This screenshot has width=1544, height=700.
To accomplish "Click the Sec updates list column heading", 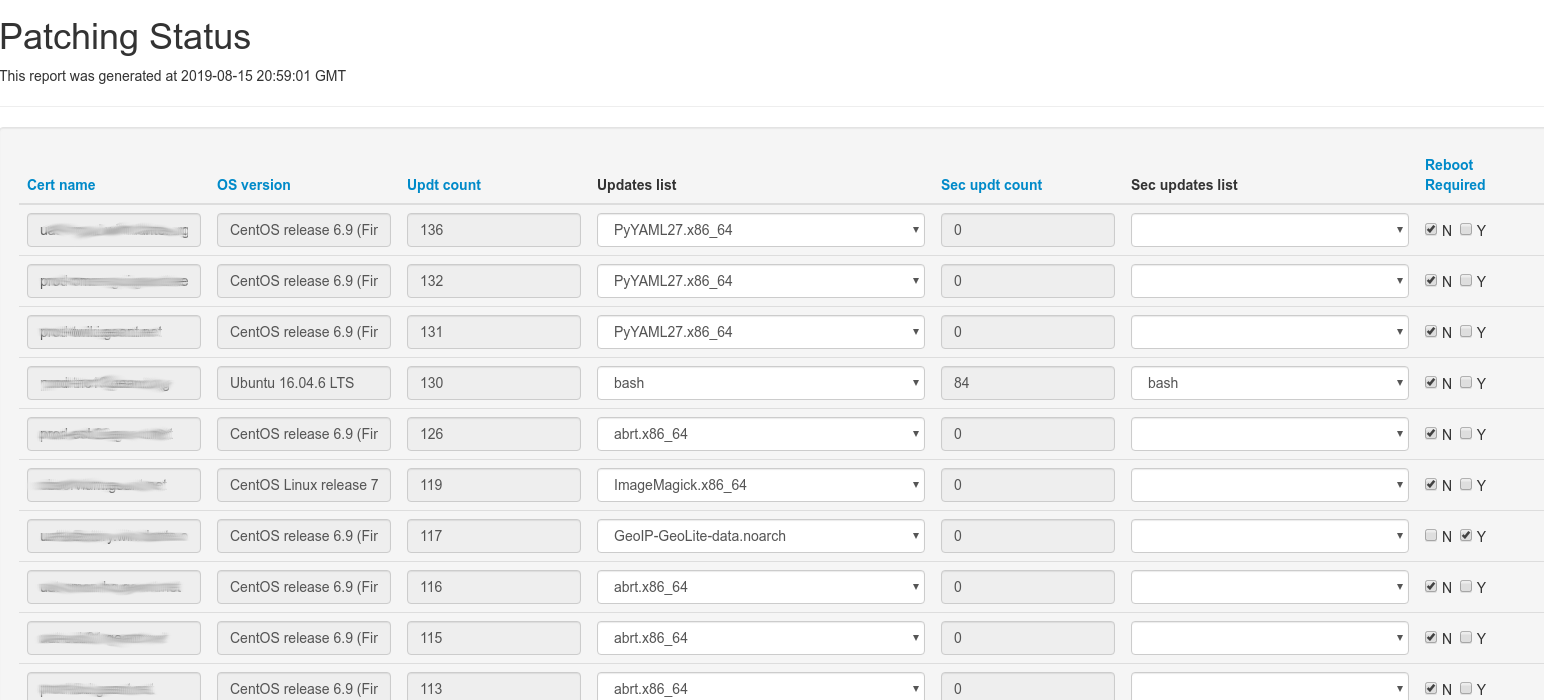I will [x=1184, y=185].
